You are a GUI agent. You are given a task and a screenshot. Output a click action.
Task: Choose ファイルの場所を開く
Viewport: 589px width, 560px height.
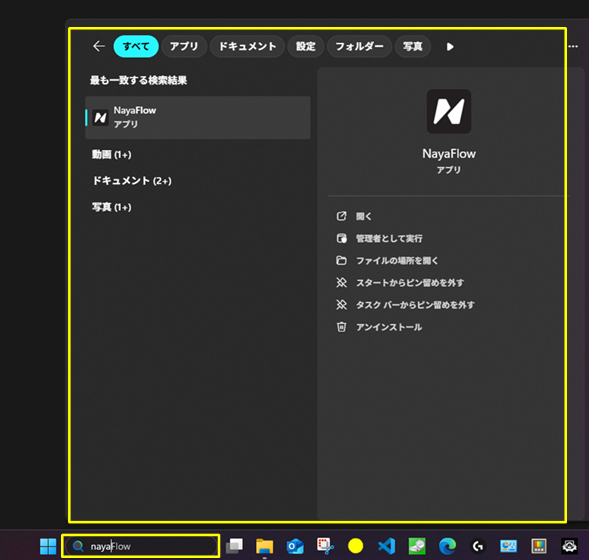click(x=397, y=261)
